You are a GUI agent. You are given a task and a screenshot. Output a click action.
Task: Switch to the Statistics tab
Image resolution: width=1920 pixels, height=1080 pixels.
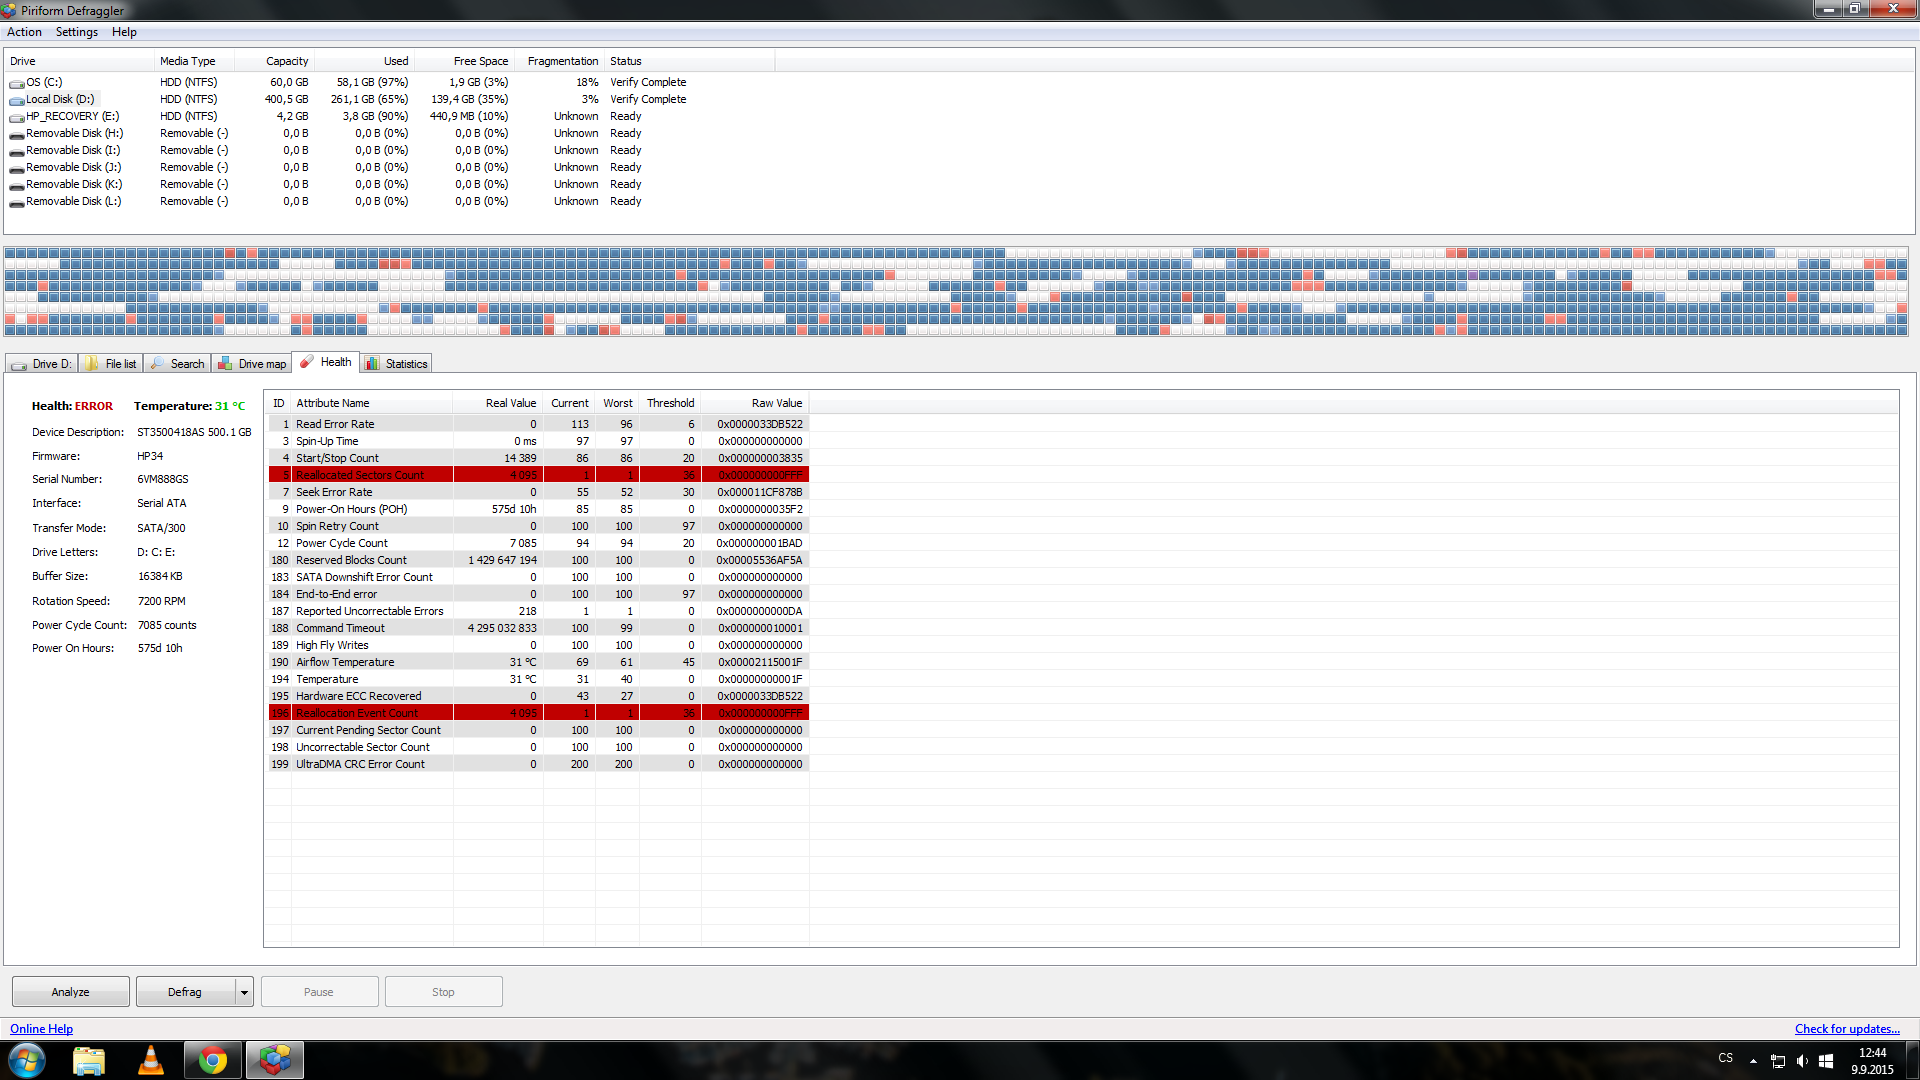(397, 364)
